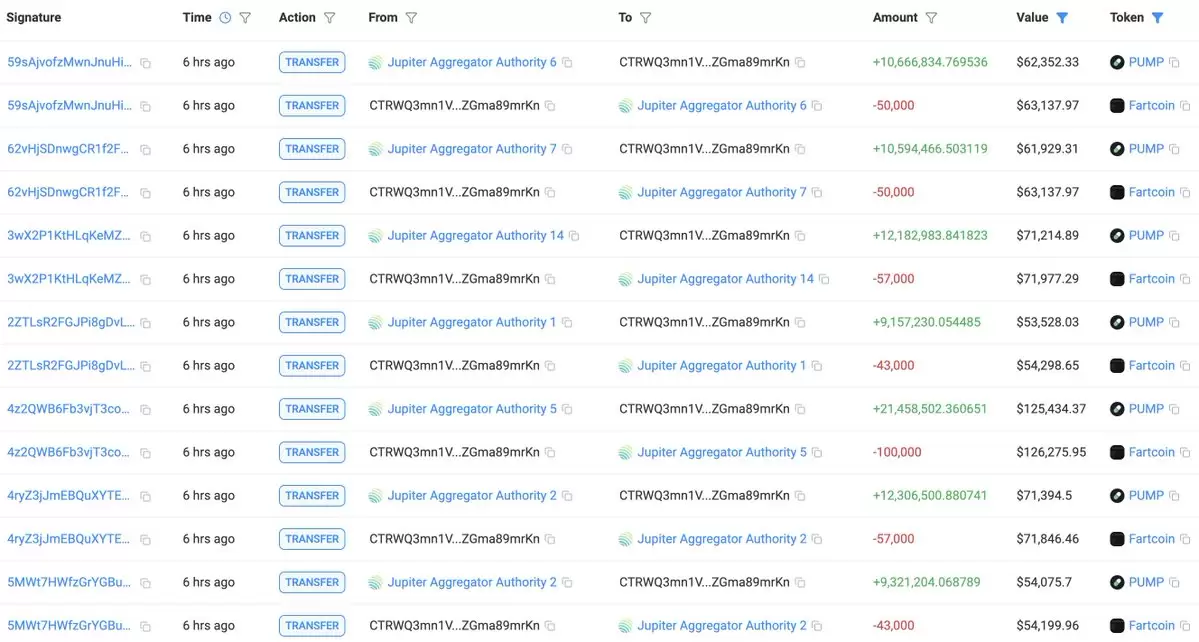Open Amount column filter
This screenshot has height=642, width=1199.
931,18
